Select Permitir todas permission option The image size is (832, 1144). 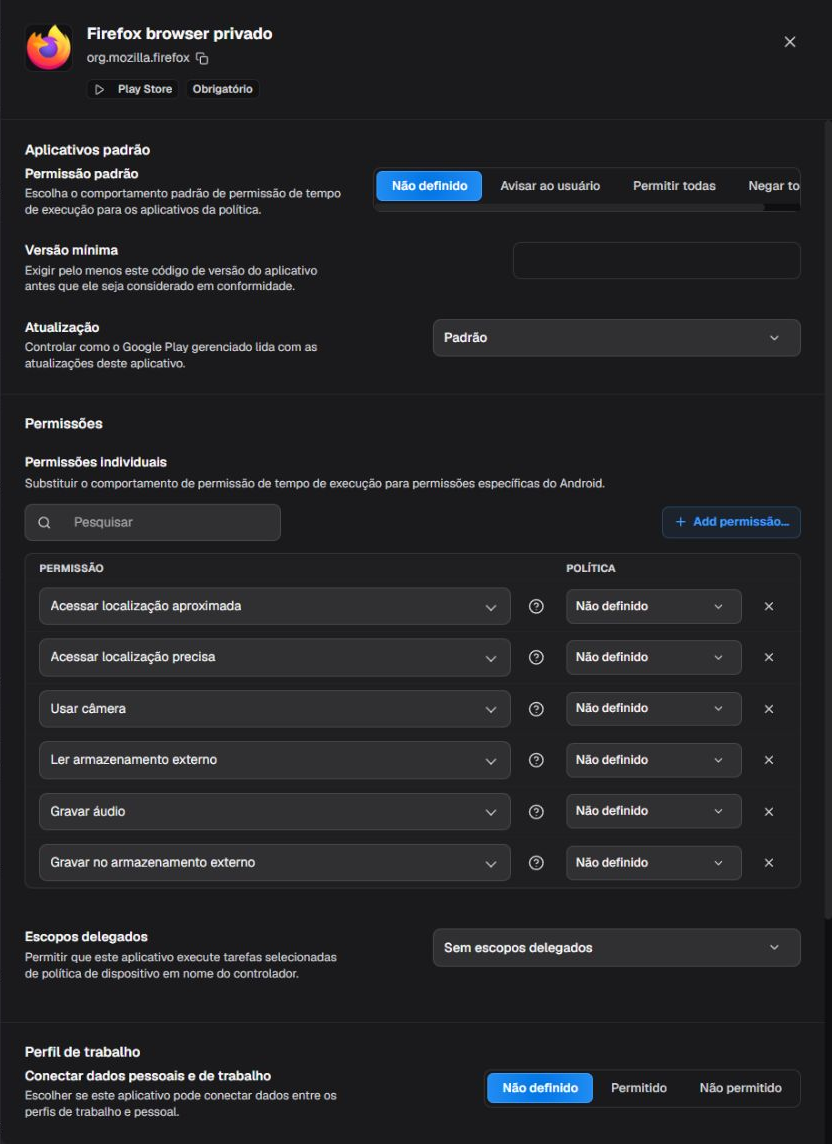coord(674,186)
